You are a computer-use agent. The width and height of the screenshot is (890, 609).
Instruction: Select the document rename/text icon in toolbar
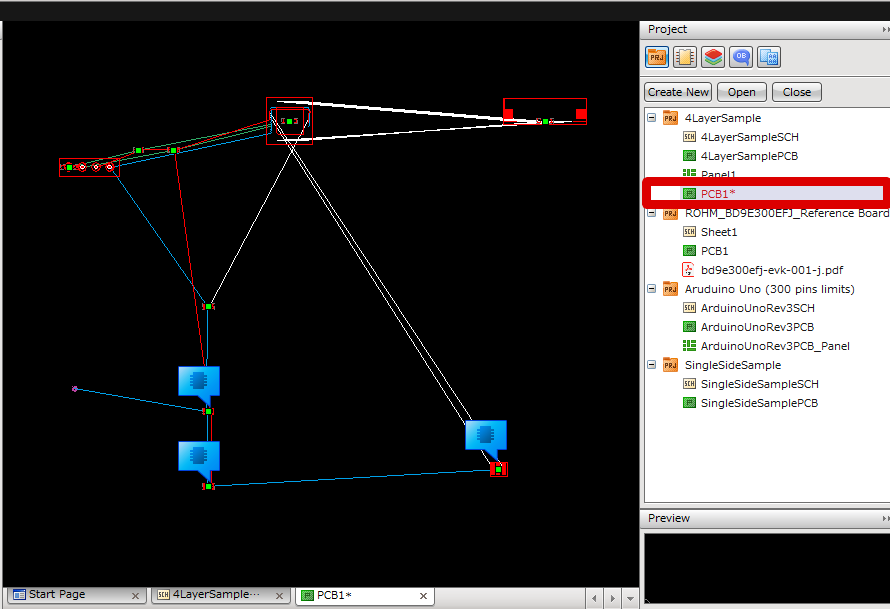pos(769,56)
